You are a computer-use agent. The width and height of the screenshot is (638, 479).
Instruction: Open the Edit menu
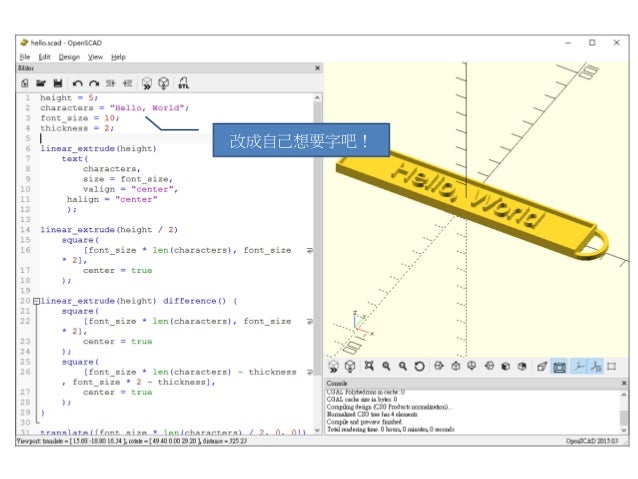coord(44,57)
